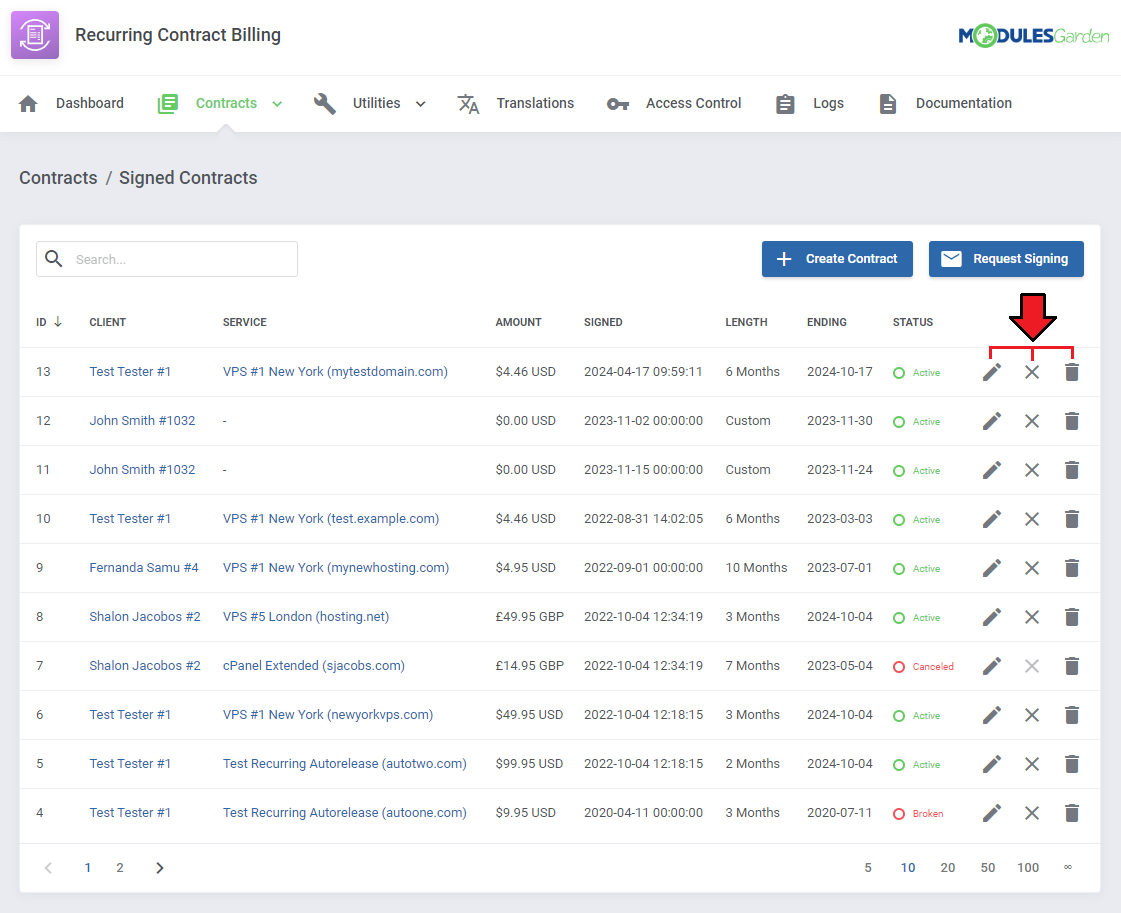Click the Status column header
The image size is (1121, 913).
(913, 322)
